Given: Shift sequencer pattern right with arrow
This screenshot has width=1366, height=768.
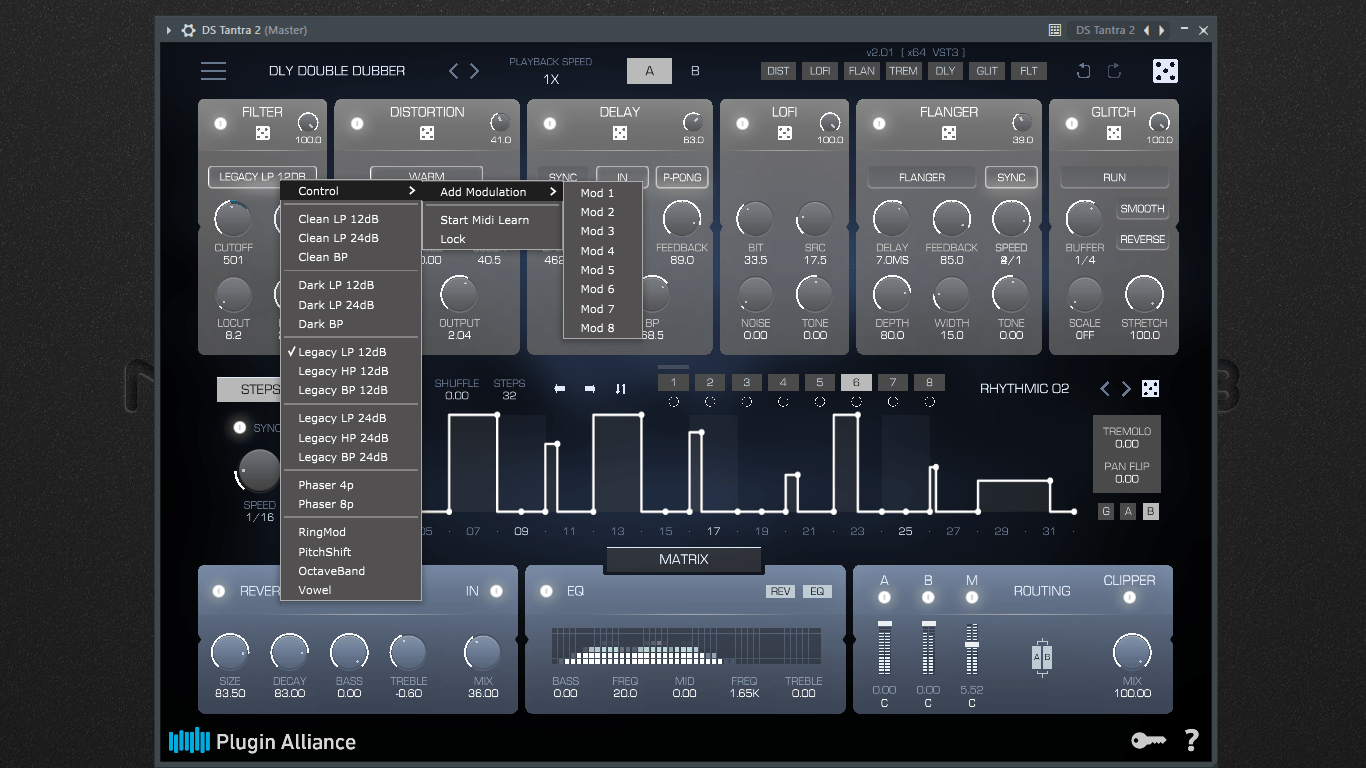Looking at the screenshot, I should coord(590,389).
